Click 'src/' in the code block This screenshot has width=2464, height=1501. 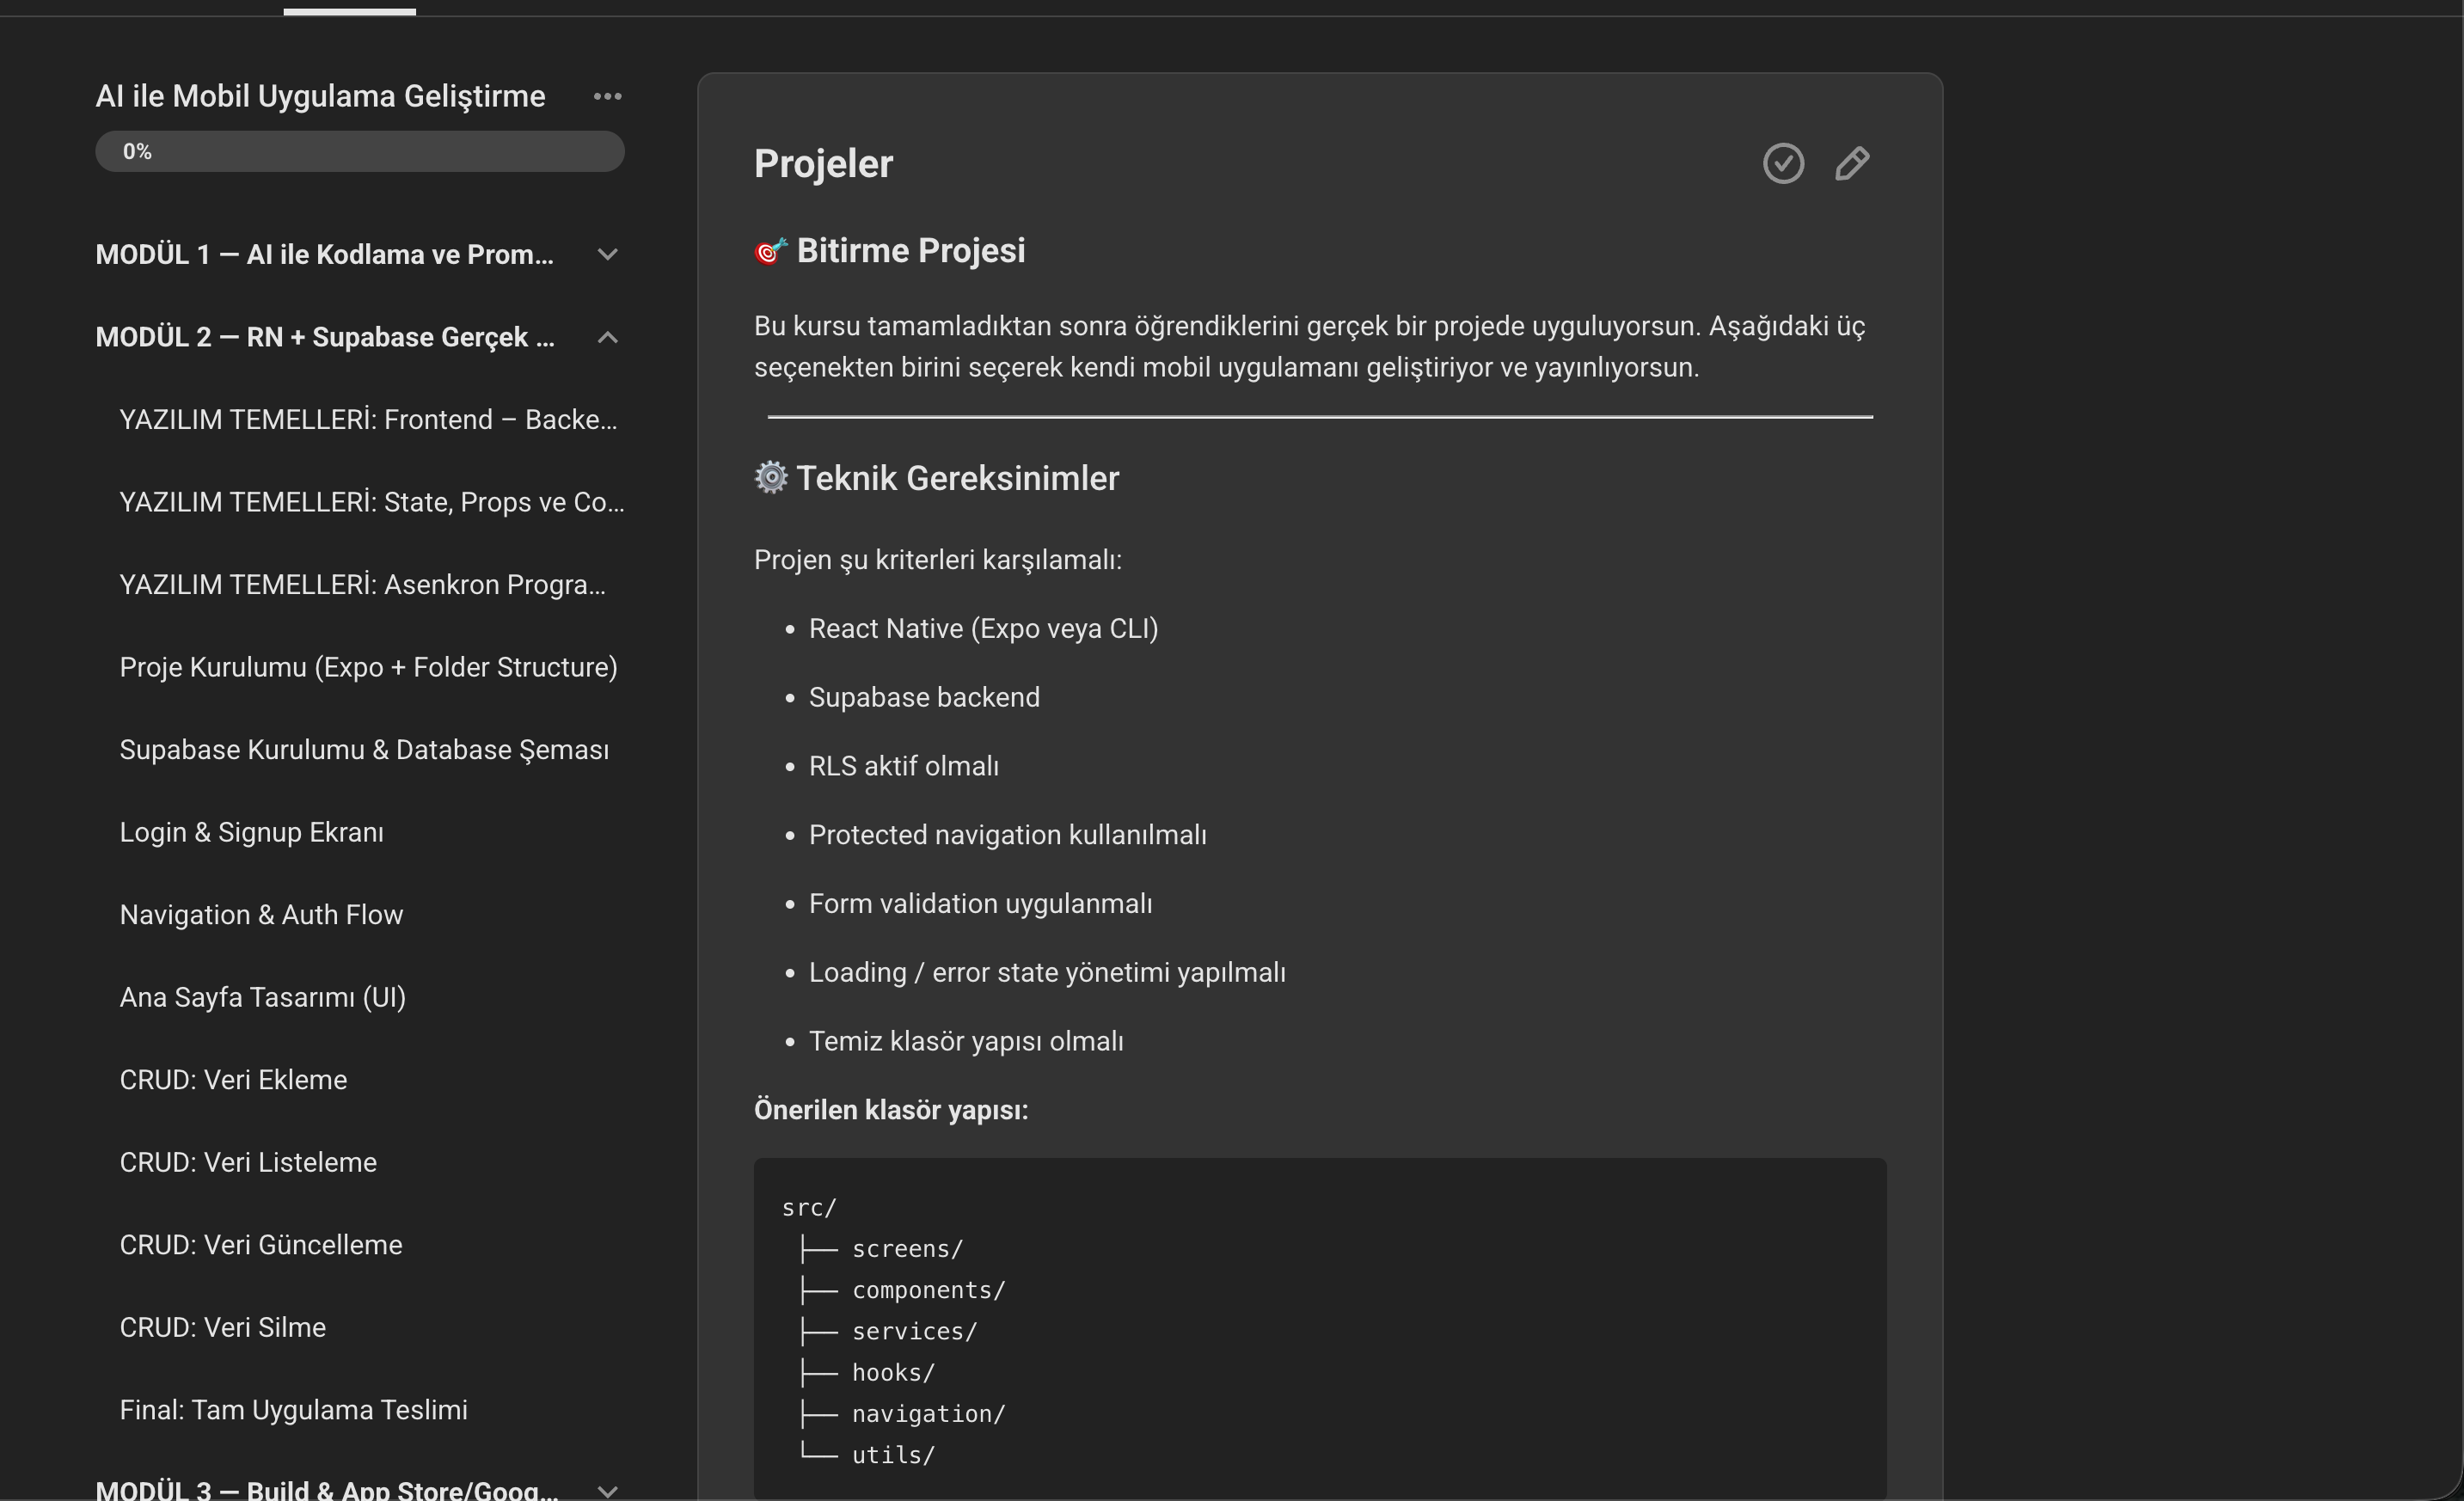[x=809, y=1208]
